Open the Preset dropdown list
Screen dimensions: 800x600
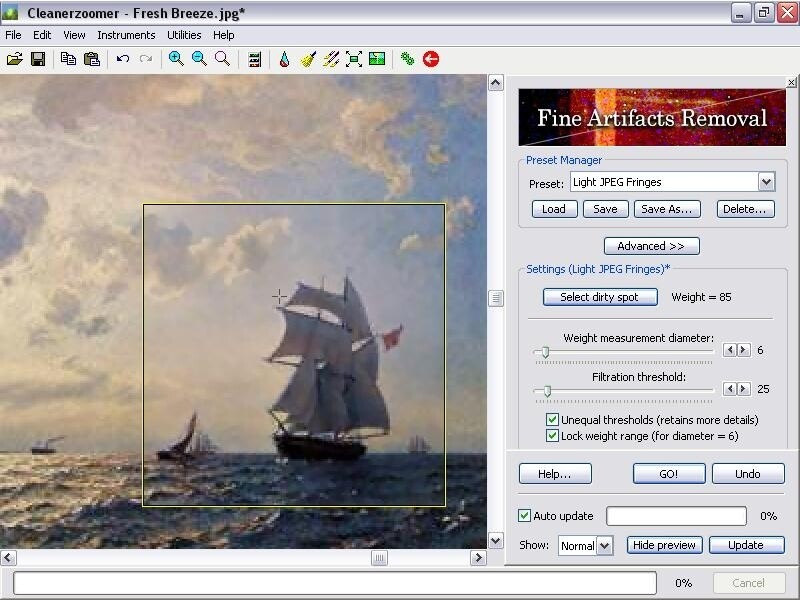(x=766, y=182)
